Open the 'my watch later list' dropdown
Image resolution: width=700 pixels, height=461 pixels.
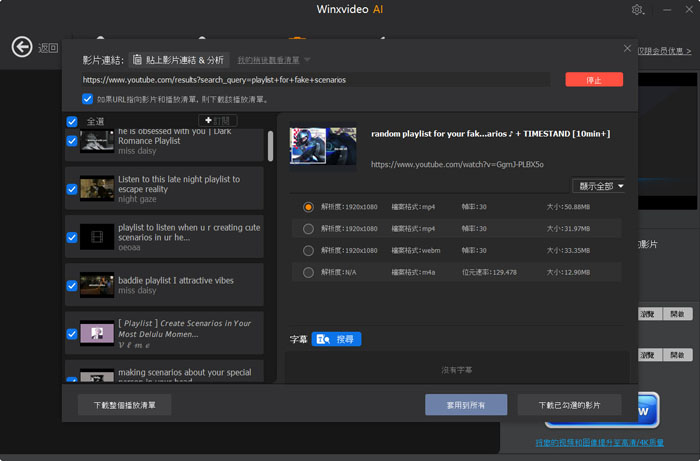coord(274,60)
